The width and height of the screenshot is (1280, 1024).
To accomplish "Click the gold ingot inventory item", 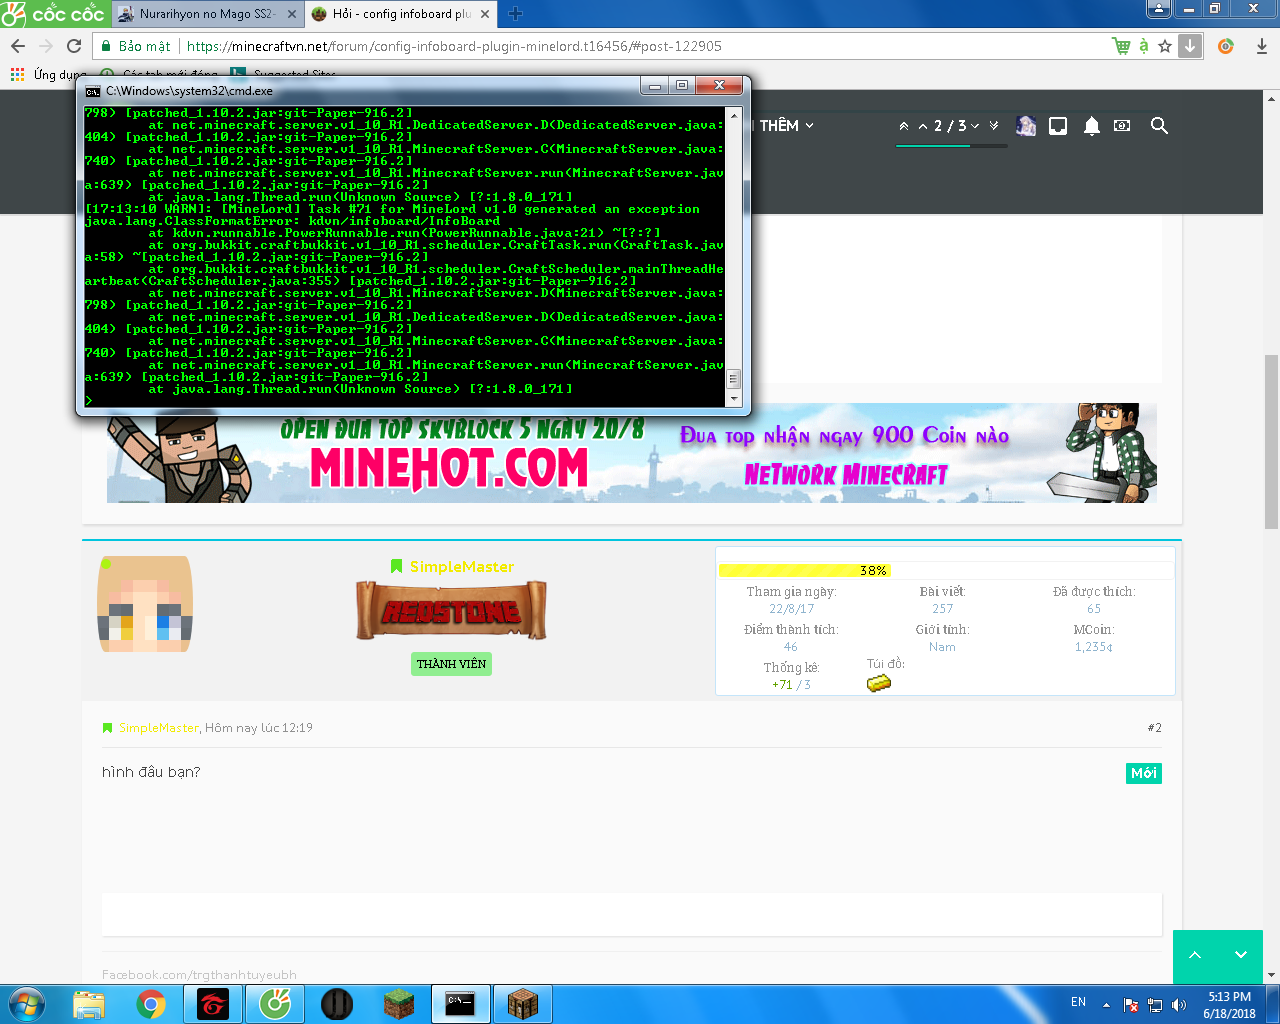I will pyautogui.click(x=879, y=684).
